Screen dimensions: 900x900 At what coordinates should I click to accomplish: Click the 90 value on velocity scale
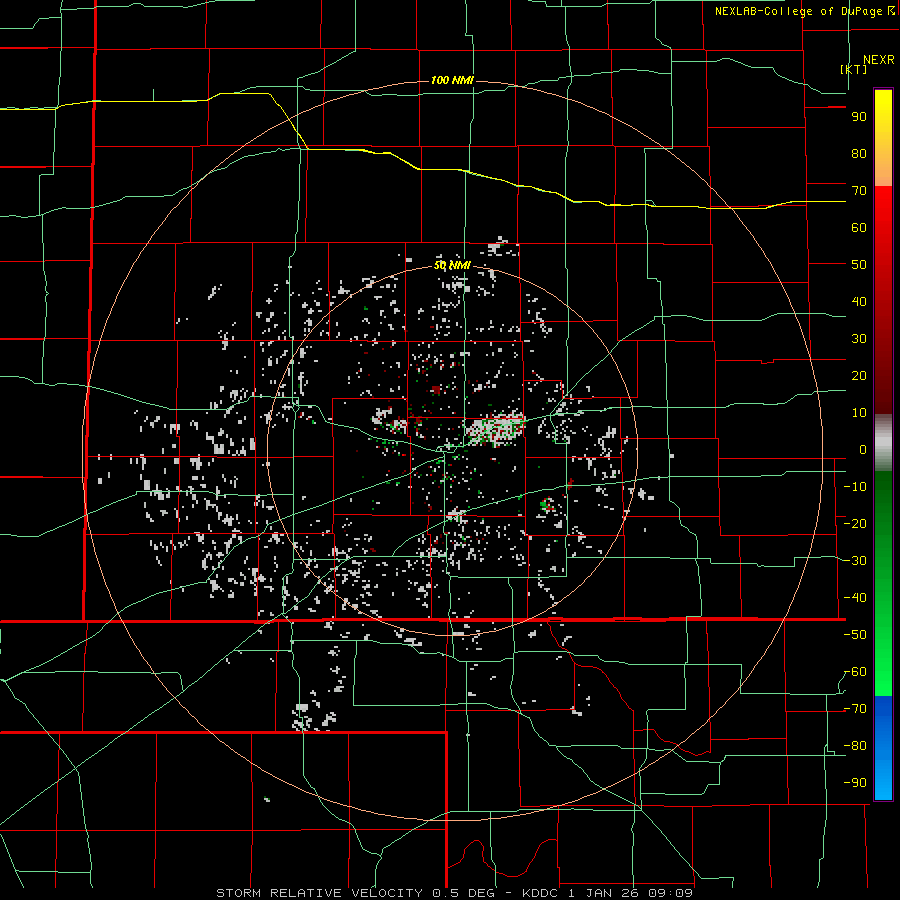pyautogui.click(x=859, y=117)
